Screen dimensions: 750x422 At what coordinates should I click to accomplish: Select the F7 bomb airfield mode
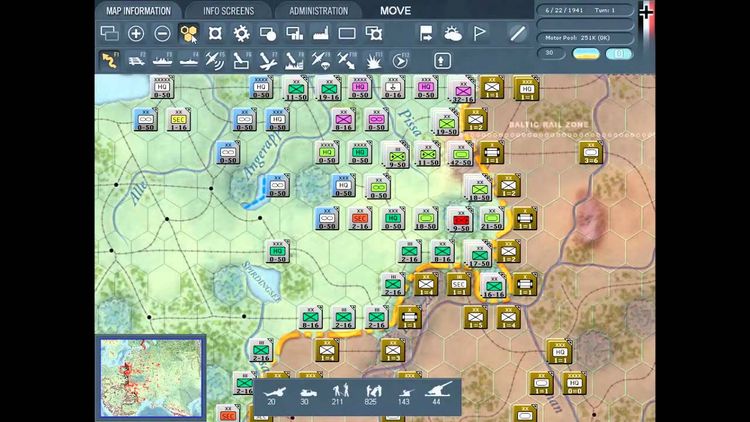268,61
